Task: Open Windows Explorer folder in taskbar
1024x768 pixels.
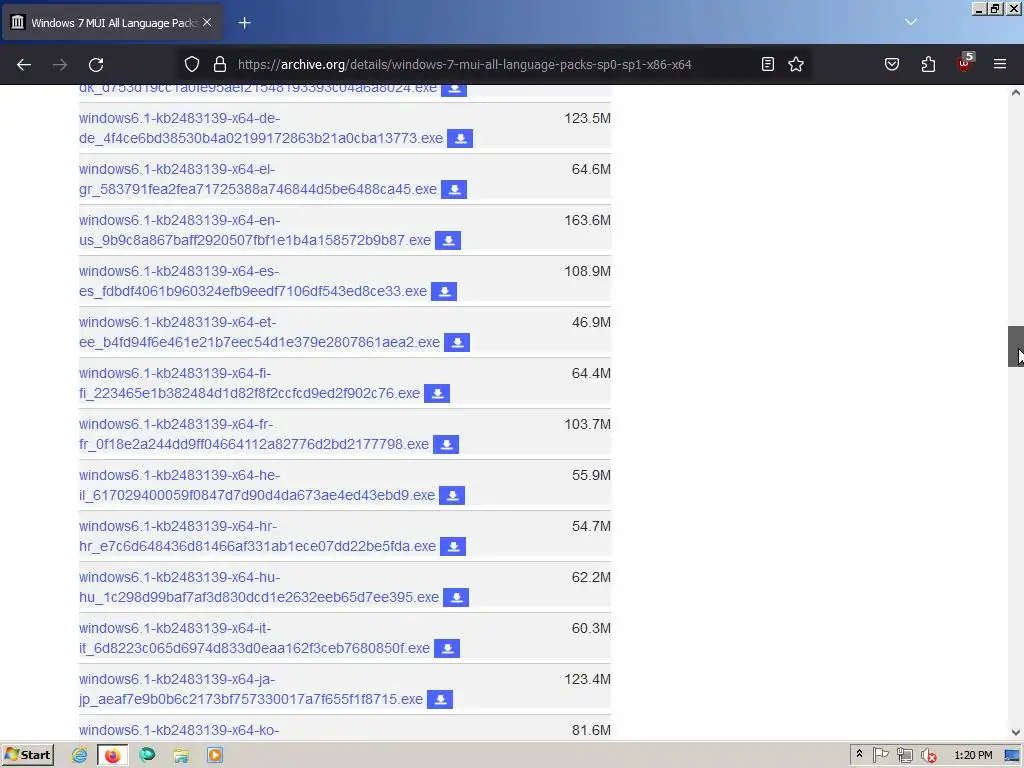Action: tap(181, 755)
